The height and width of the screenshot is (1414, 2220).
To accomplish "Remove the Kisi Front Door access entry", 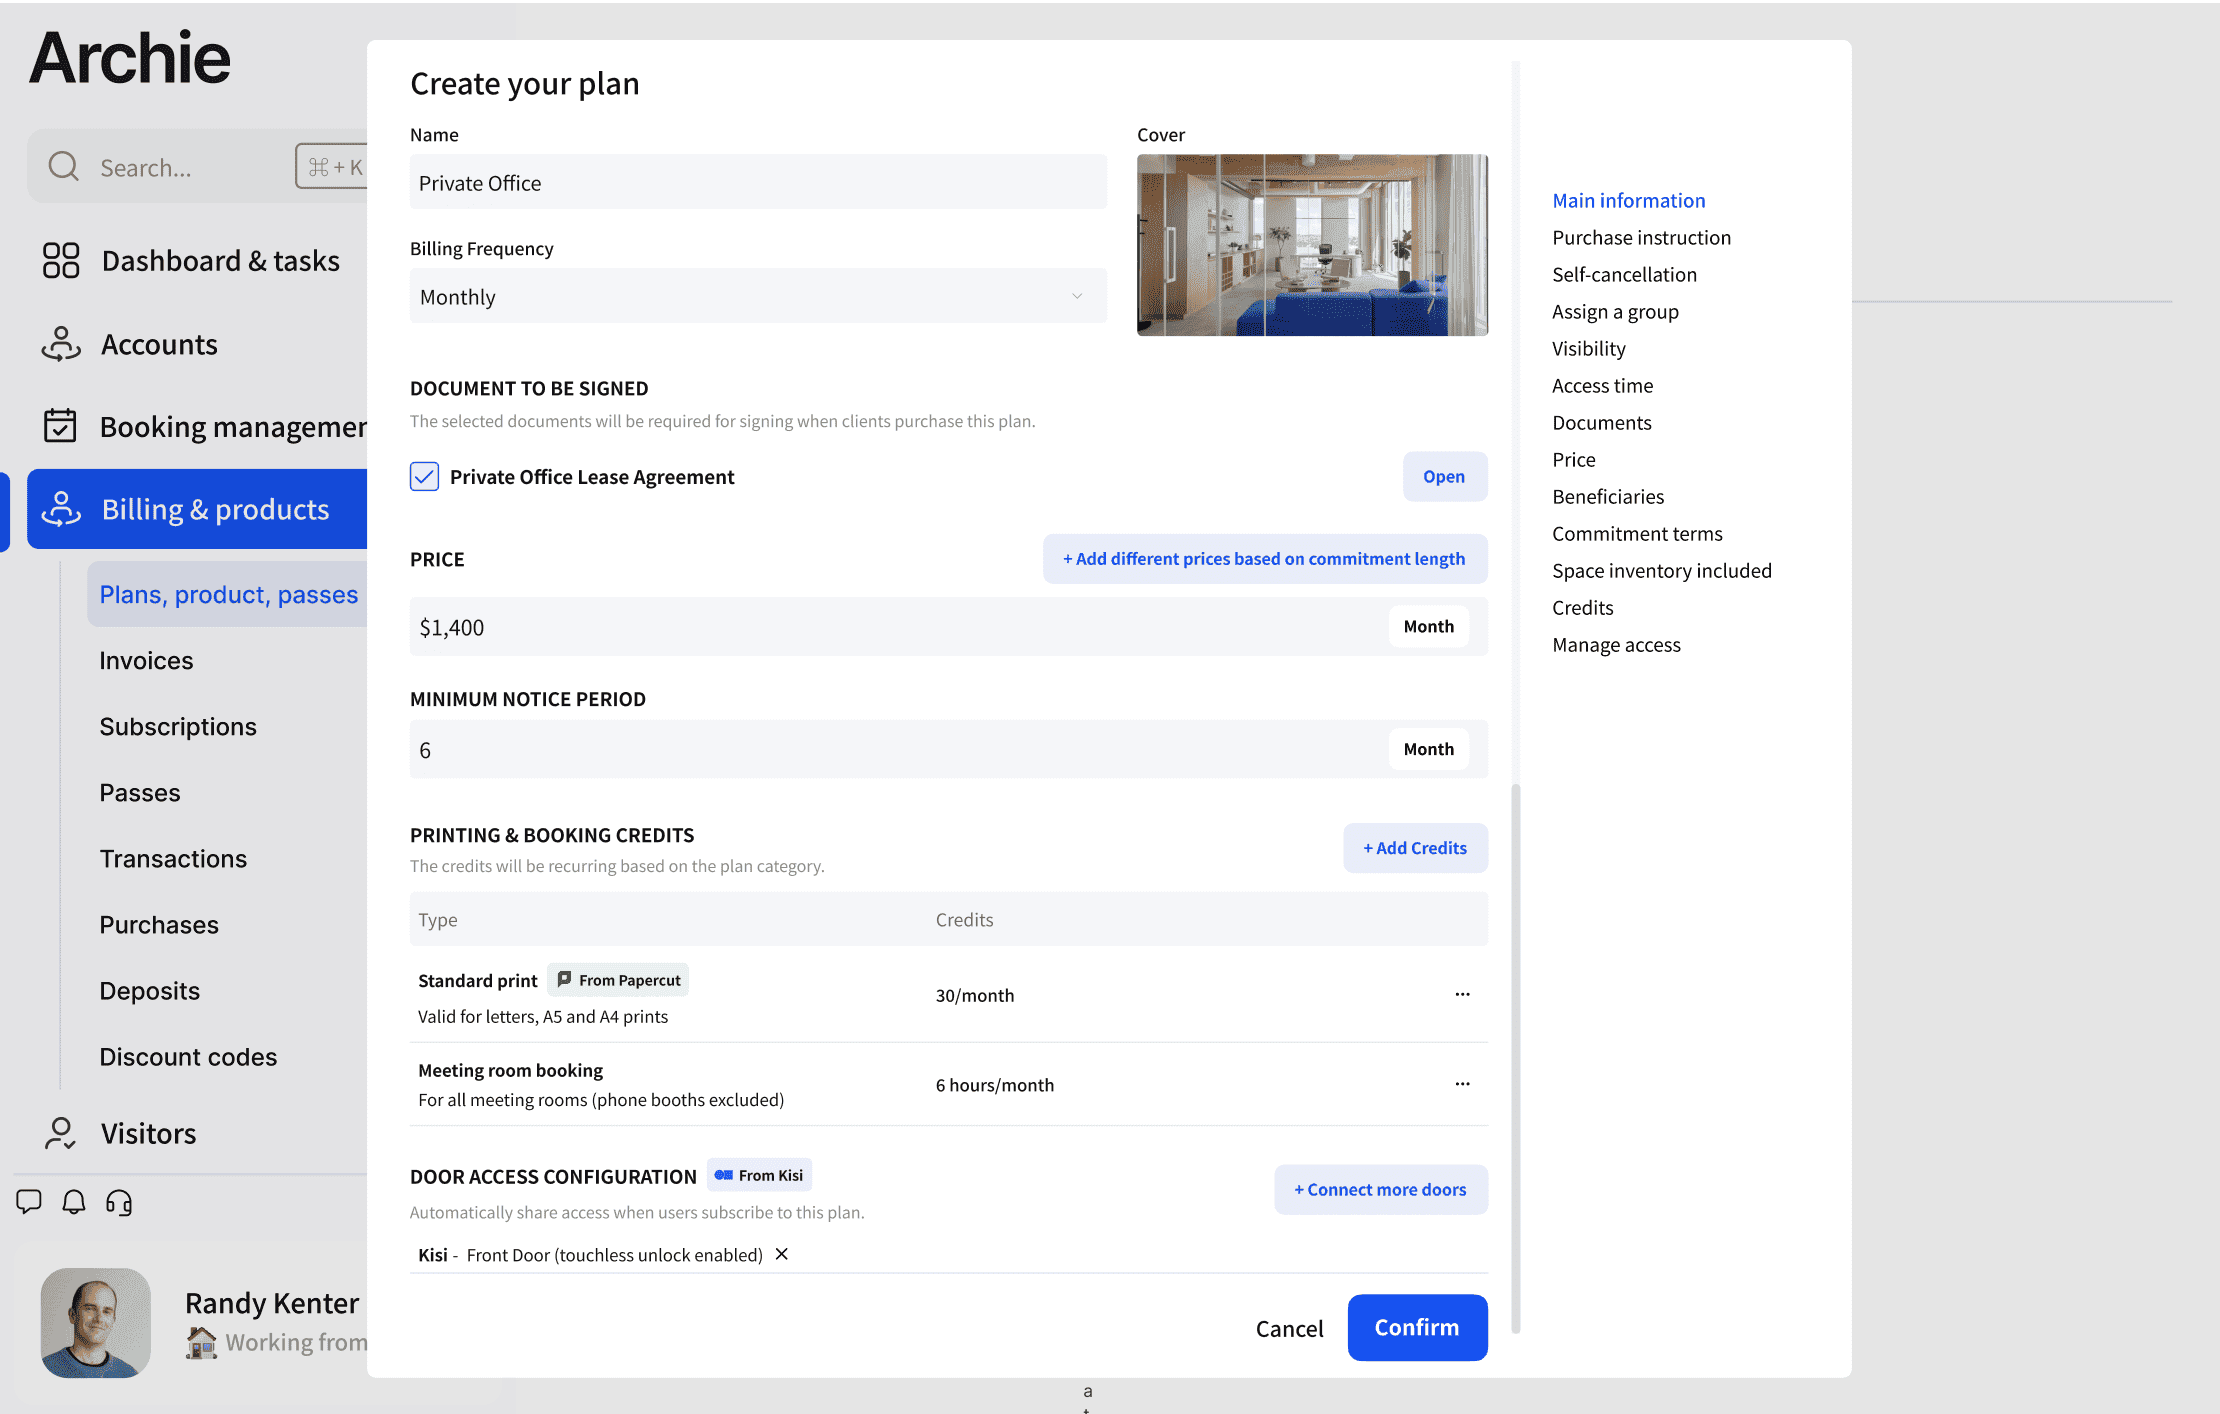I will (781, 1254).
